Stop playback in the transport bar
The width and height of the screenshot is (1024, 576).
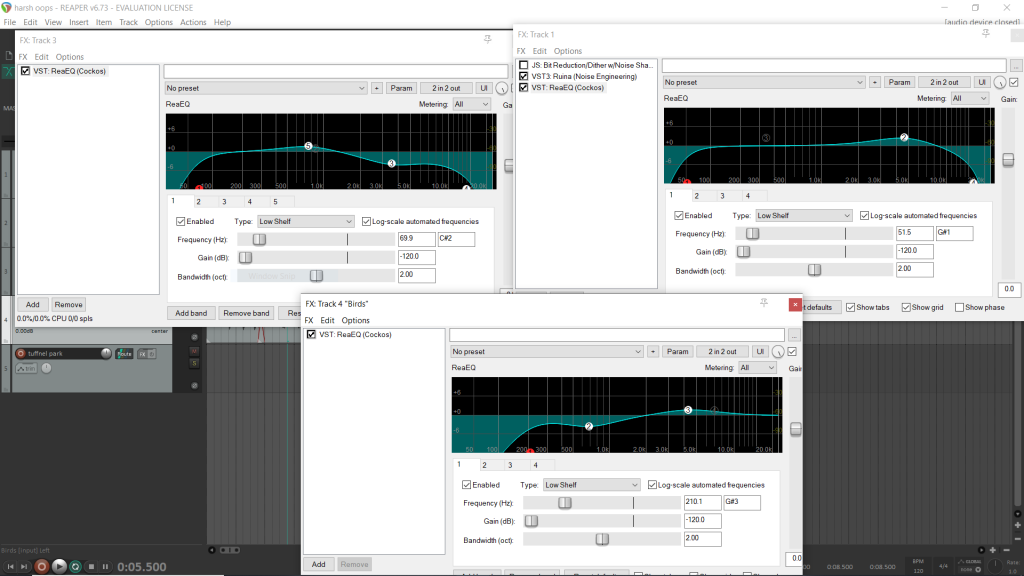91,566
